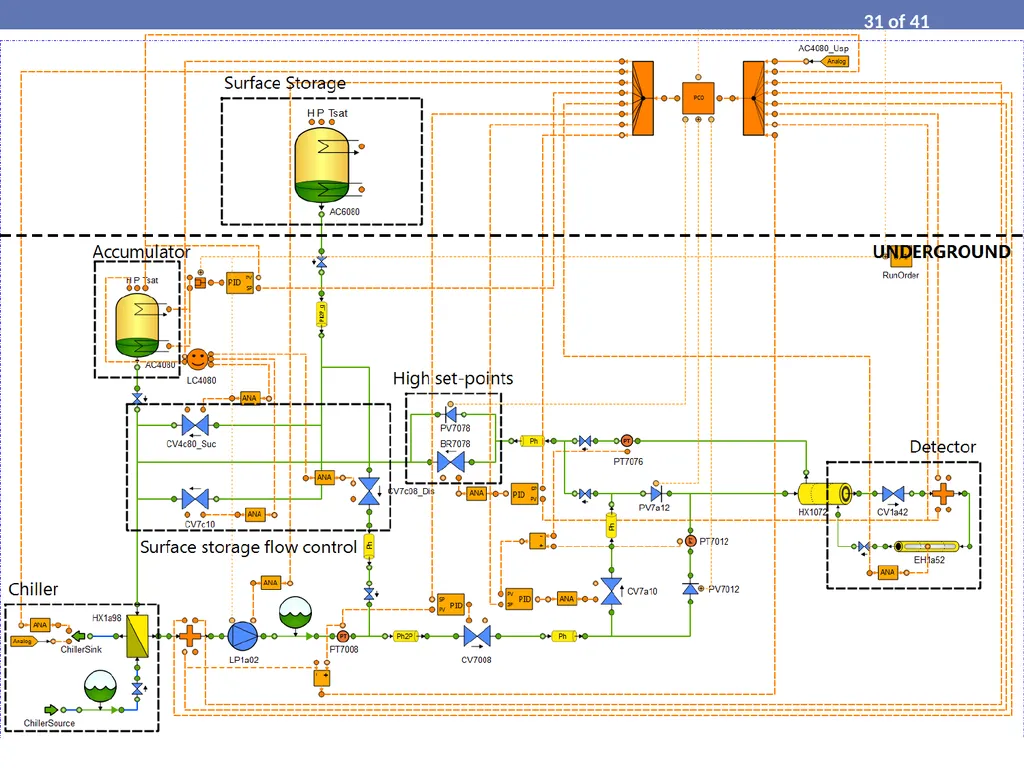Select the ANA block inside Chiller box

pyautogui.click(x=40, y=625)
